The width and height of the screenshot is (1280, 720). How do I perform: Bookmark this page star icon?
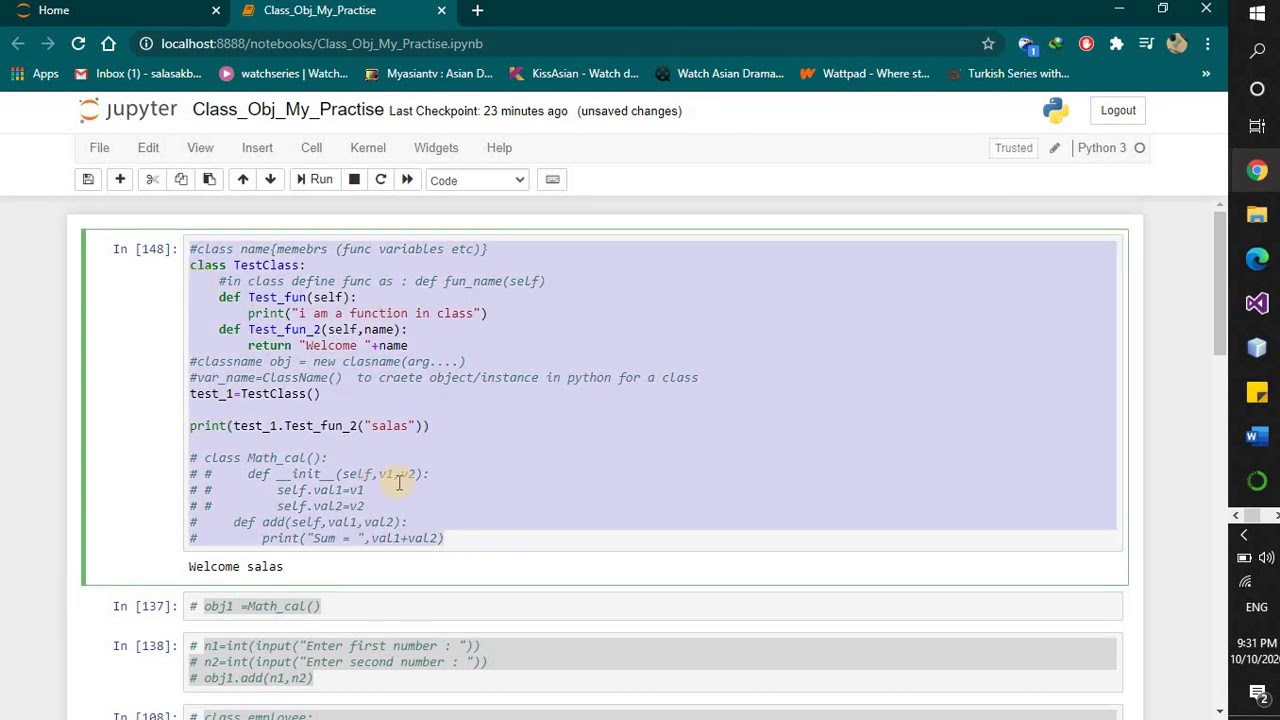pos(988,44)
